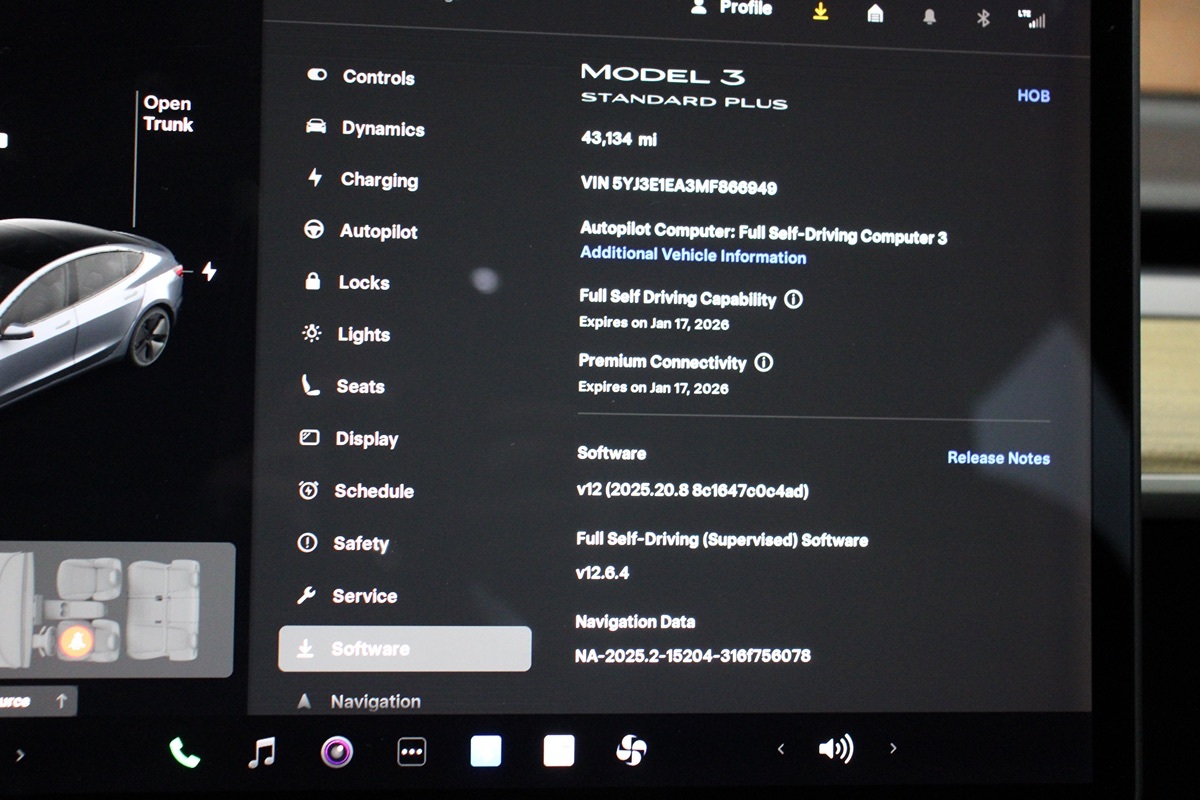This screenshot has height=800, width=1200.
Task: Click Additional Vehicle Information link
Action: [x=693, y=256]
